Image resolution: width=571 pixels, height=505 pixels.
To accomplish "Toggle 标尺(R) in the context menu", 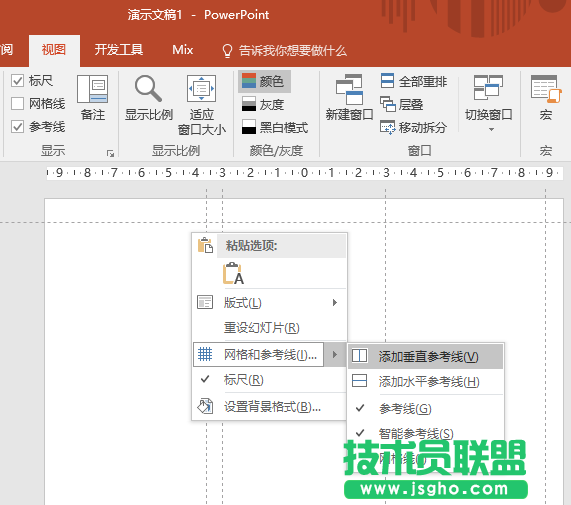I will (x=269, y=380).
